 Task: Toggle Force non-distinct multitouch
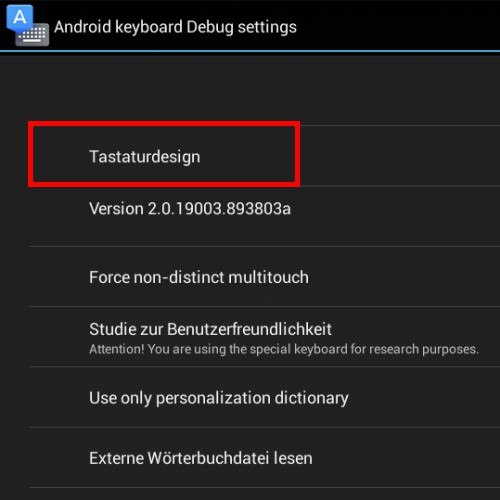[x=265, y=277]
